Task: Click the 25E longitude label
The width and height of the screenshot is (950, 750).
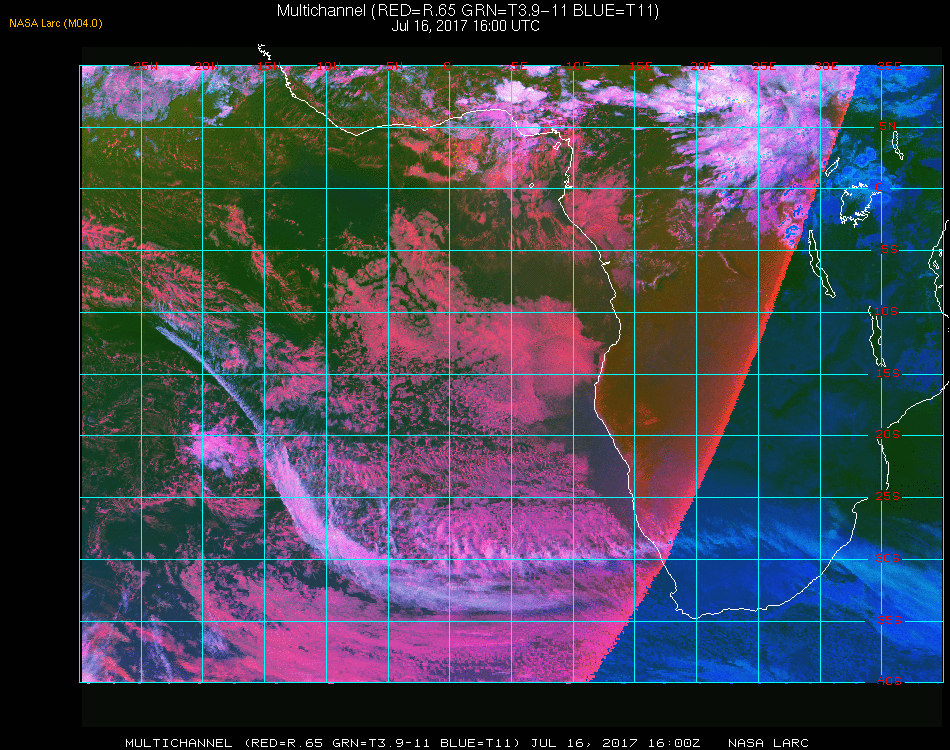Action: [x=764, y=66]
